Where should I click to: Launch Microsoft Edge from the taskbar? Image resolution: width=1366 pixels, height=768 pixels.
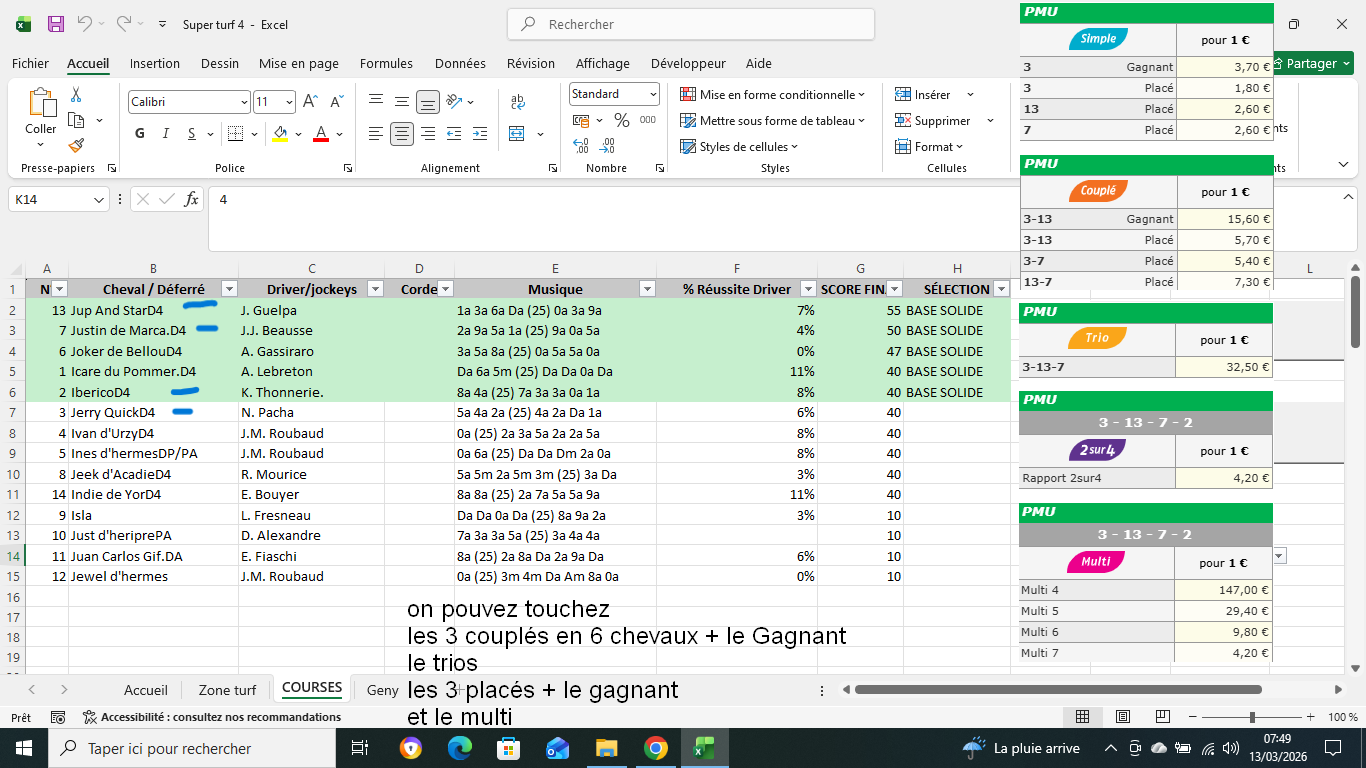tap(460, 748)
